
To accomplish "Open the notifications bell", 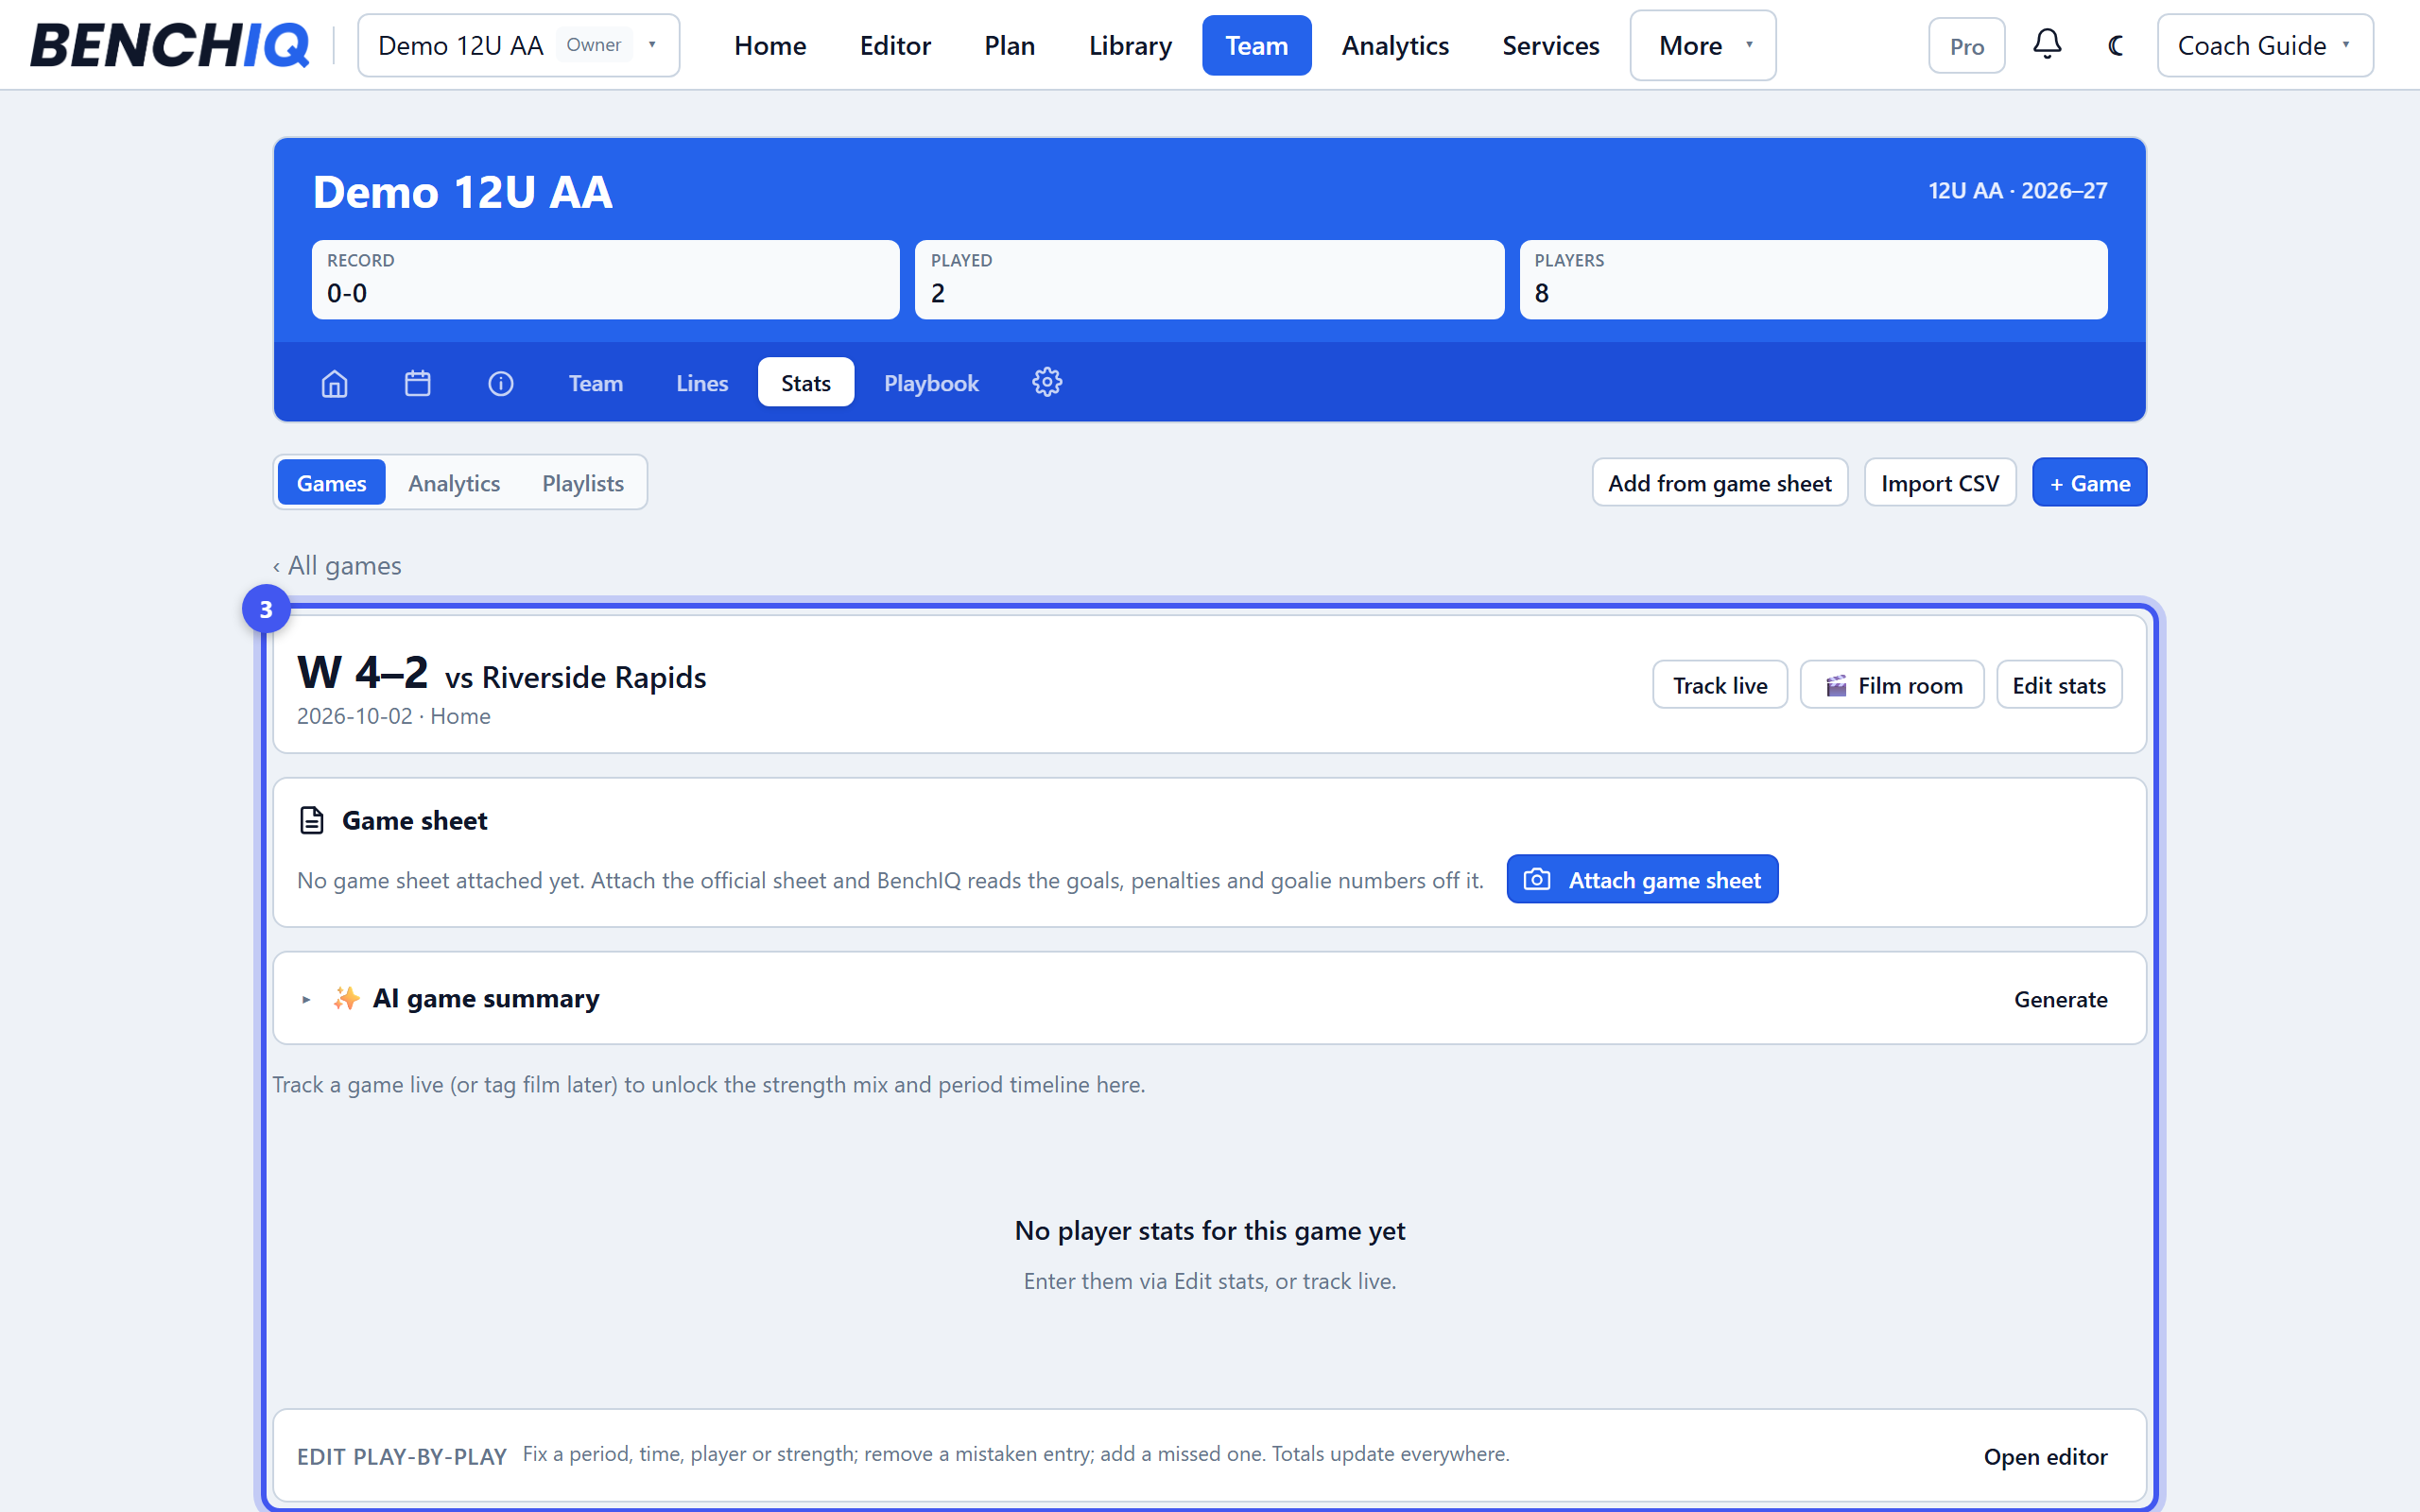I will [2047, 45].
